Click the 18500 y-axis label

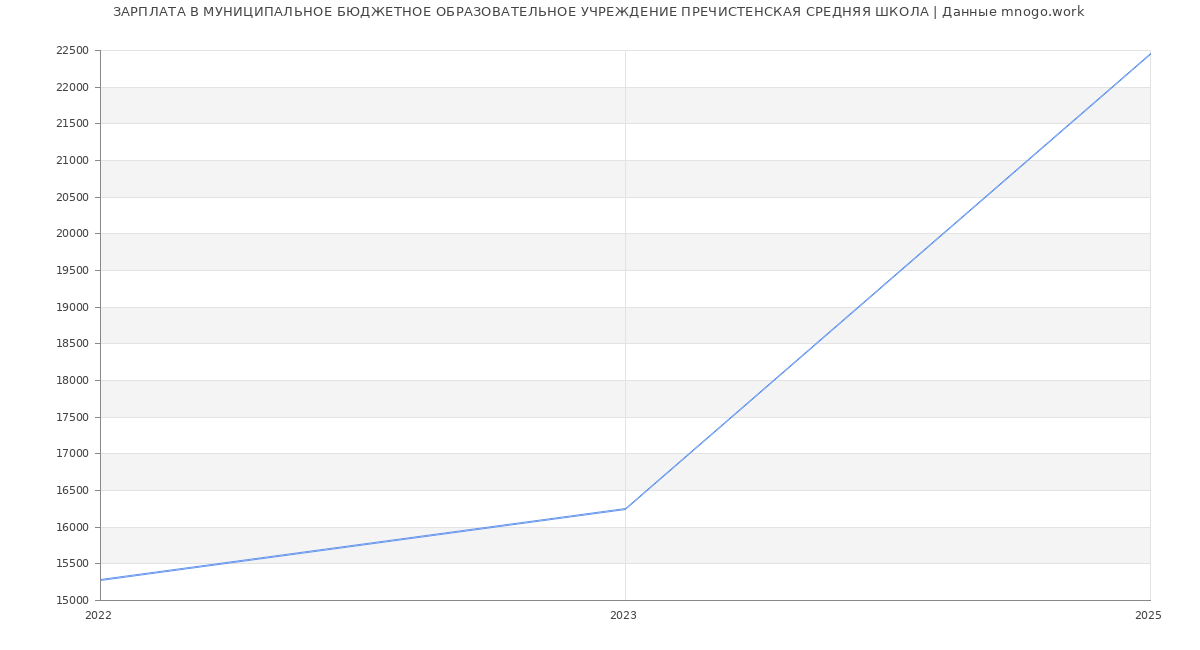click(72, 344)
